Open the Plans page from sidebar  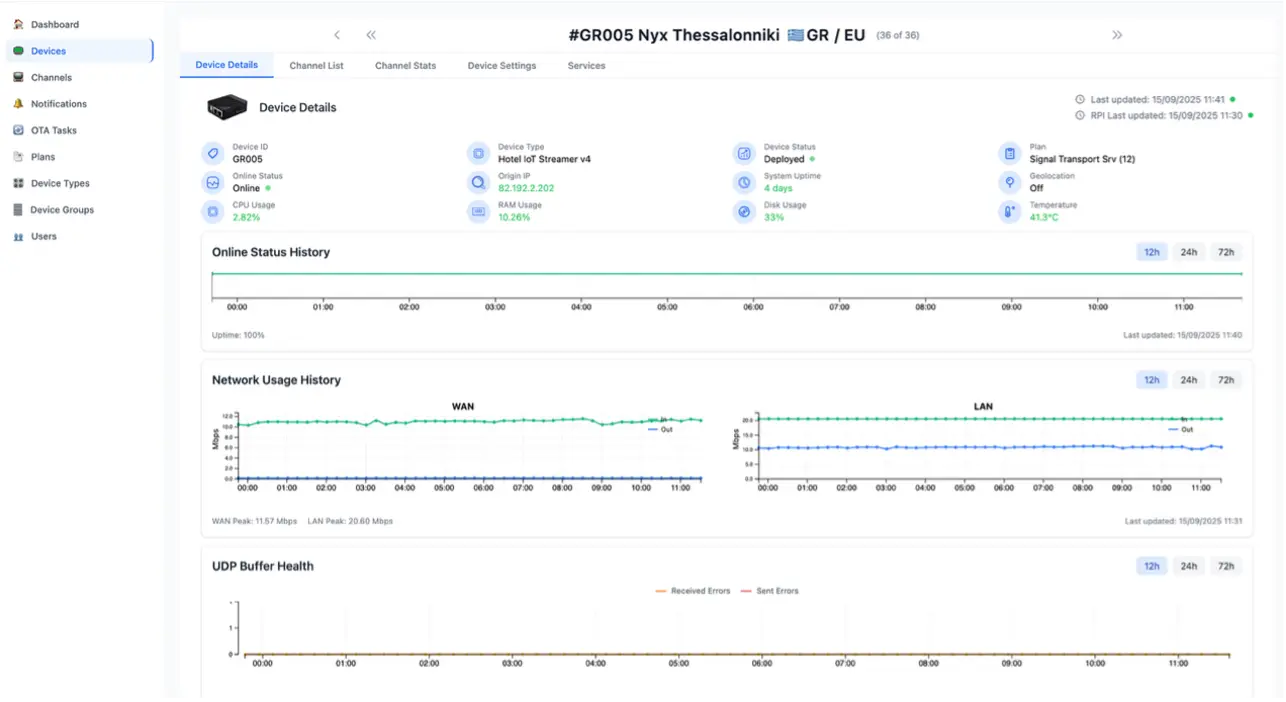click(x=43, y=157)
